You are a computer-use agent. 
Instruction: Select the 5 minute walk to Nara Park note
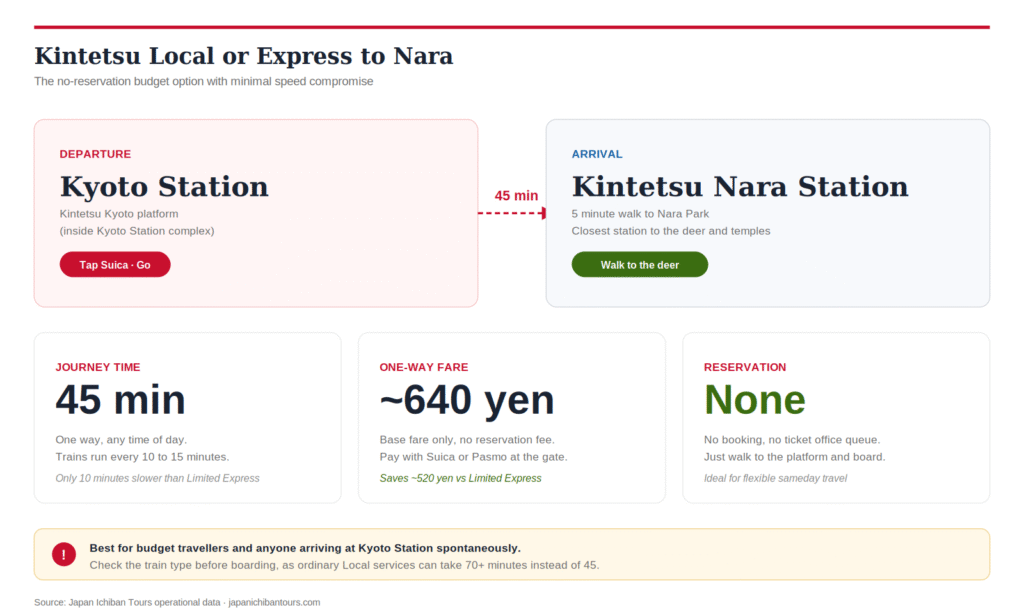point(640,213)
